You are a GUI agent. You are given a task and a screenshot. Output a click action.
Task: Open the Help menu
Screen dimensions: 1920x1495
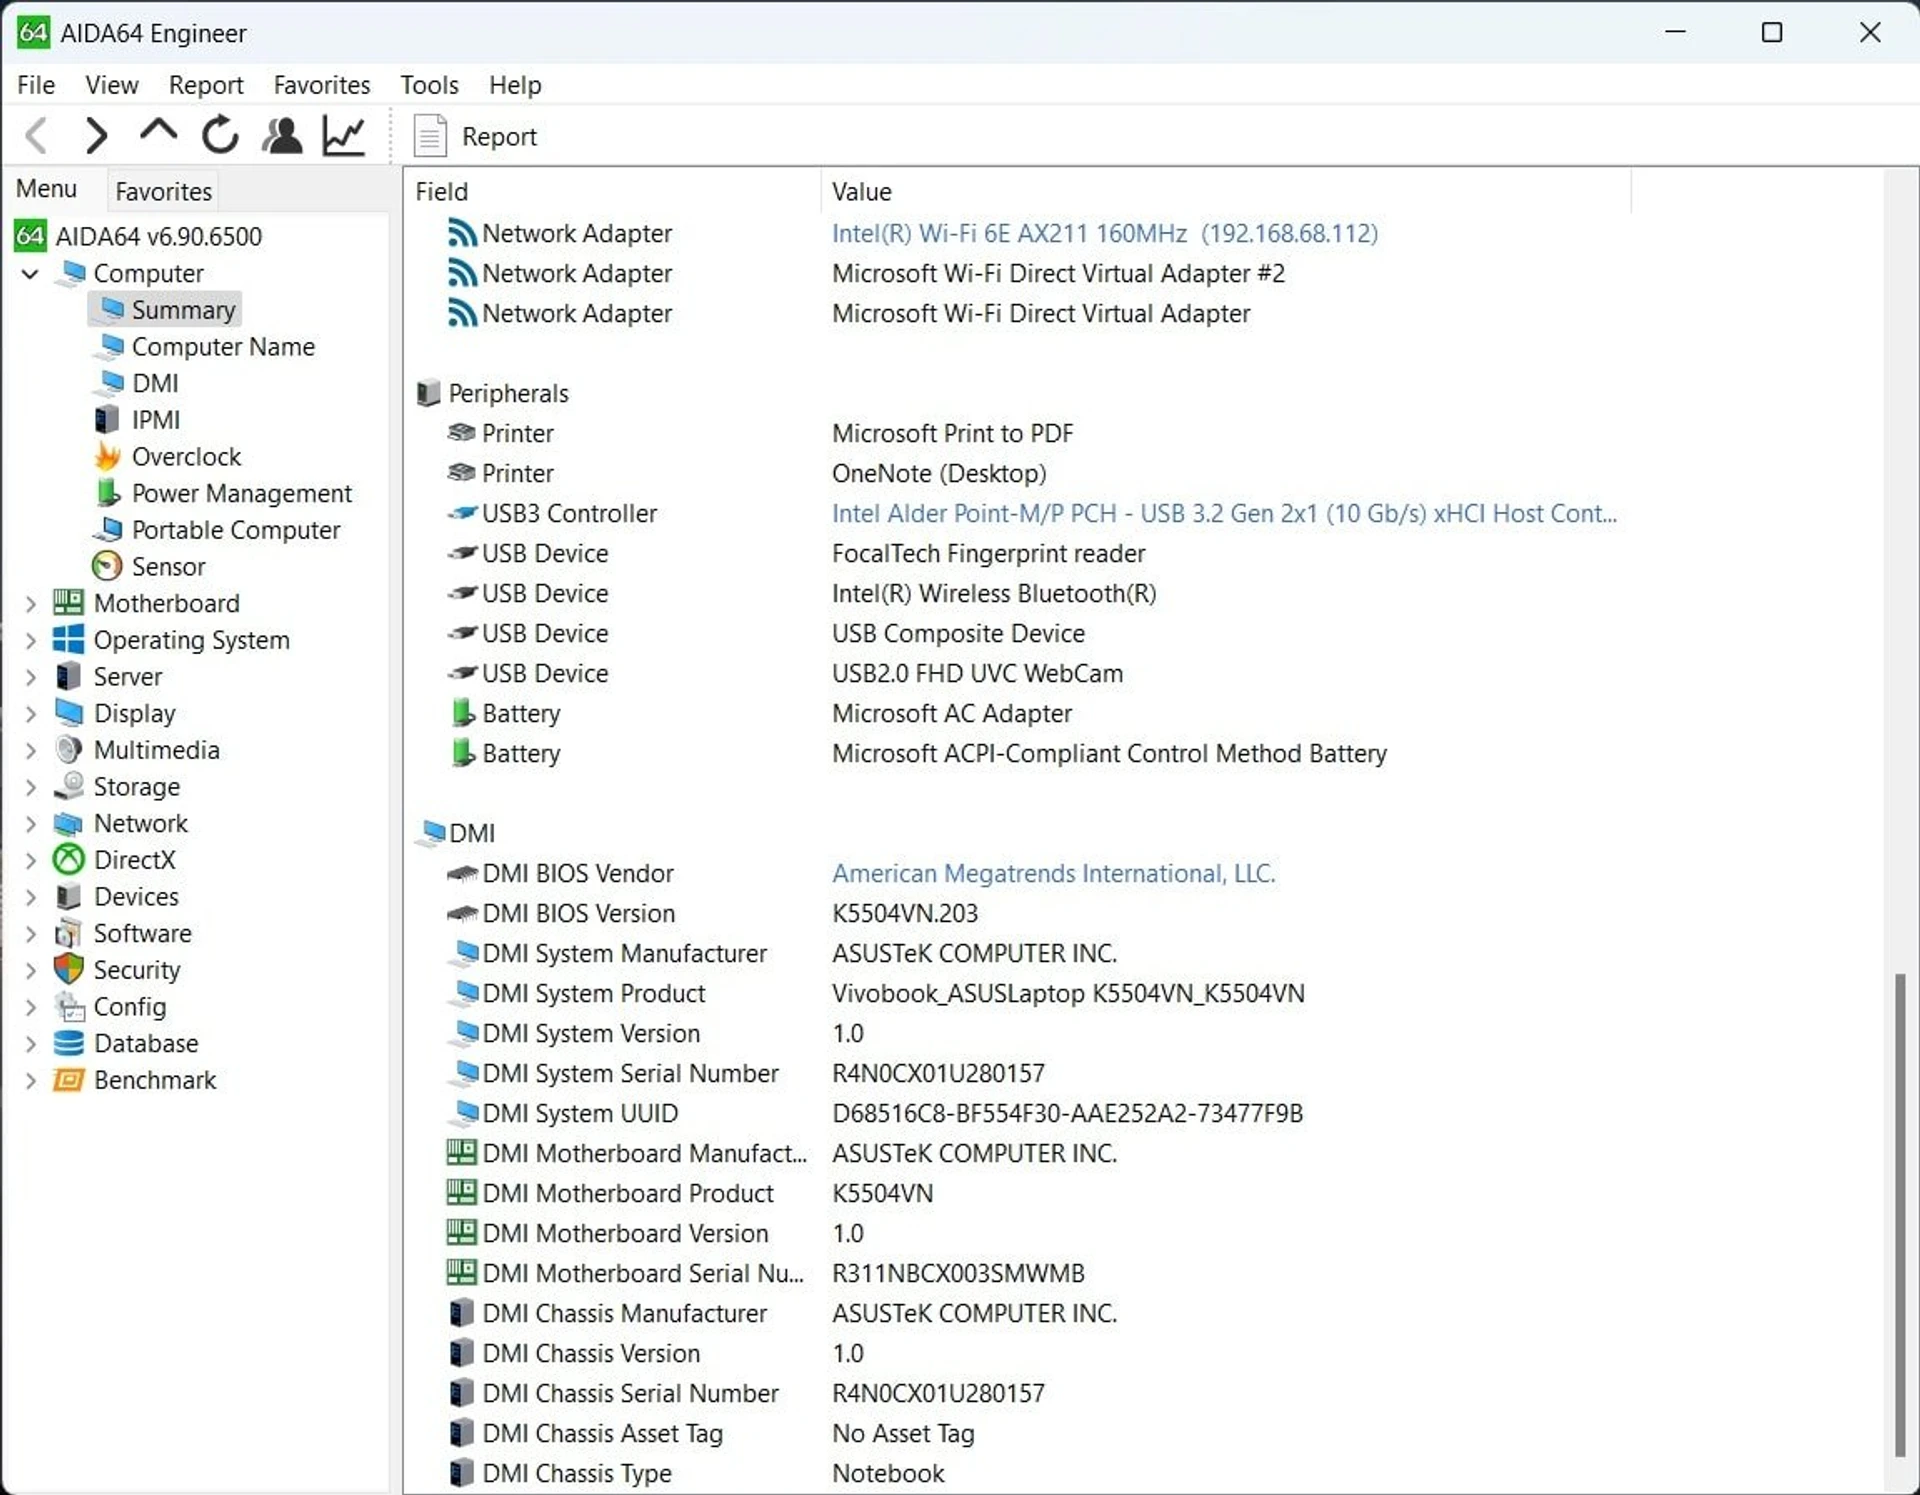[x=515, y=85]
